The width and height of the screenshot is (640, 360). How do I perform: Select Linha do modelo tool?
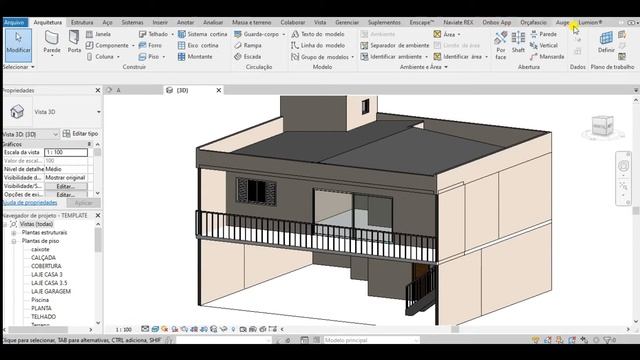(x=318, y=45)
